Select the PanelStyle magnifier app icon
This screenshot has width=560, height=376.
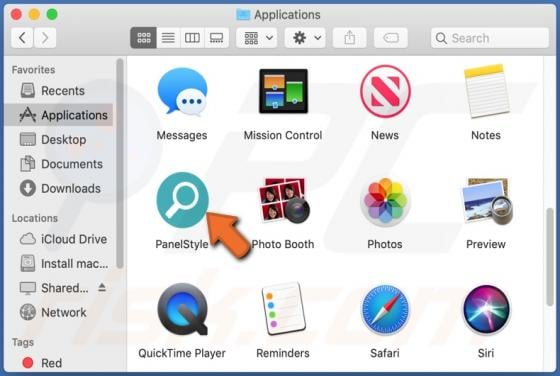click(x=182, y=200)
